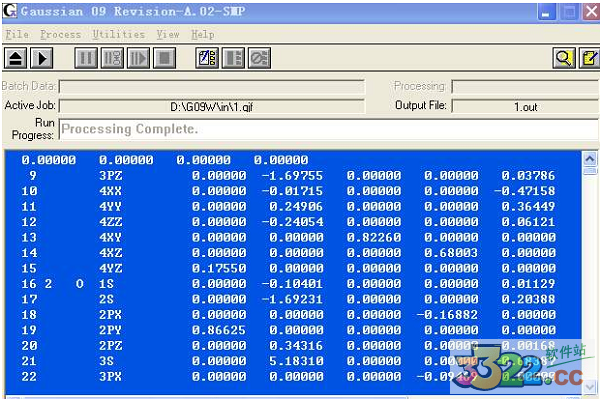Click value -0.47158 in row 10
600x399 pixels.
524,191
